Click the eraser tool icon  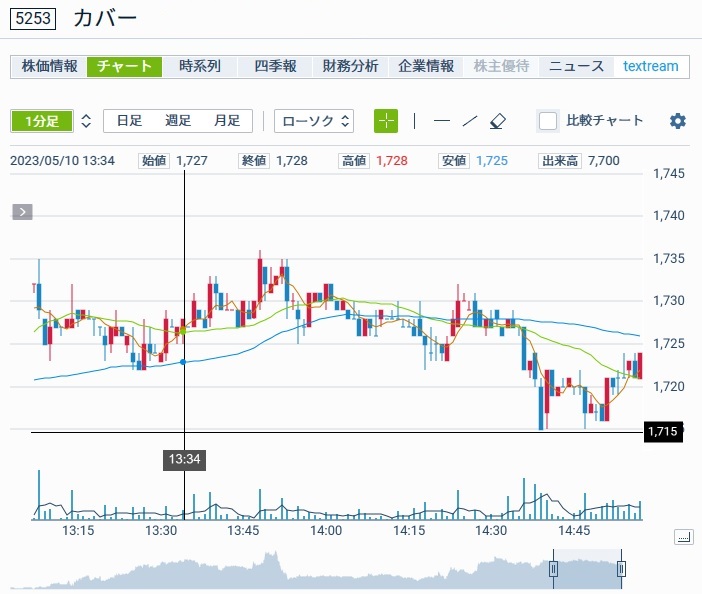[499, 121]
